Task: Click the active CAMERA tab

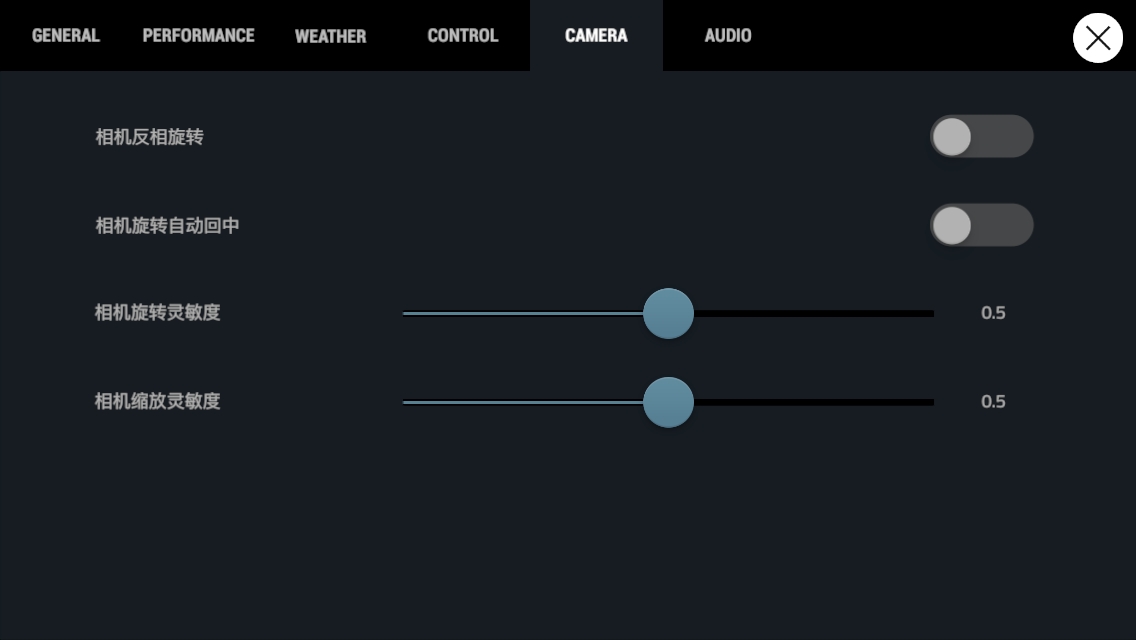Action: [x=596, y=36]
